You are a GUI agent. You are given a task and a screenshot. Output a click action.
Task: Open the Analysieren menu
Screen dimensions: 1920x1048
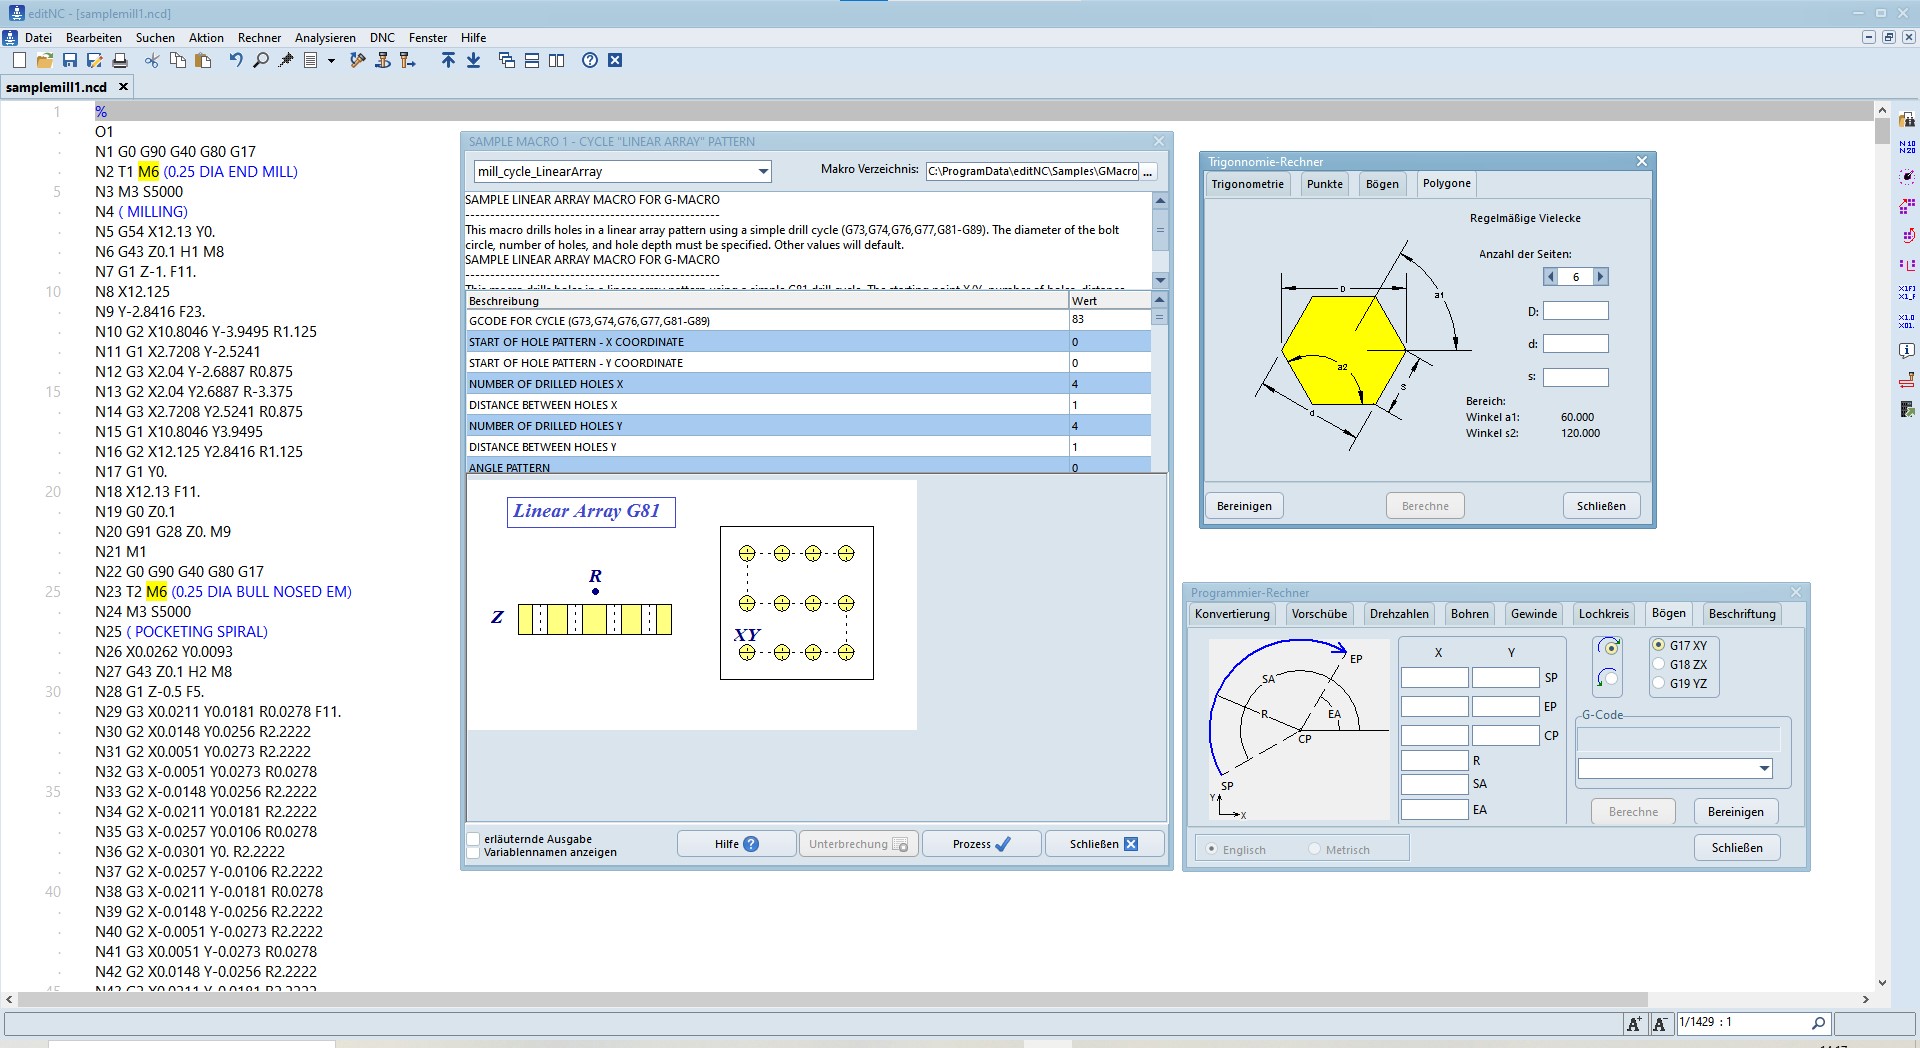[326, 38]
